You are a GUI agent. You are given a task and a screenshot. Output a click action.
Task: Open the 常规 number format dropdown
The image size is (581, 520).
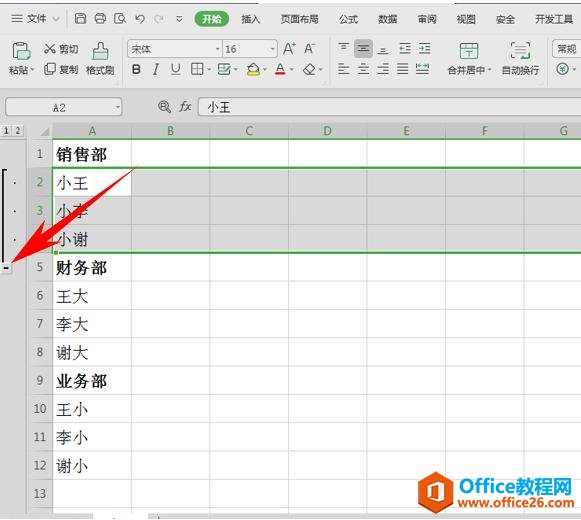pyautogui.click(x=567, y=49)
